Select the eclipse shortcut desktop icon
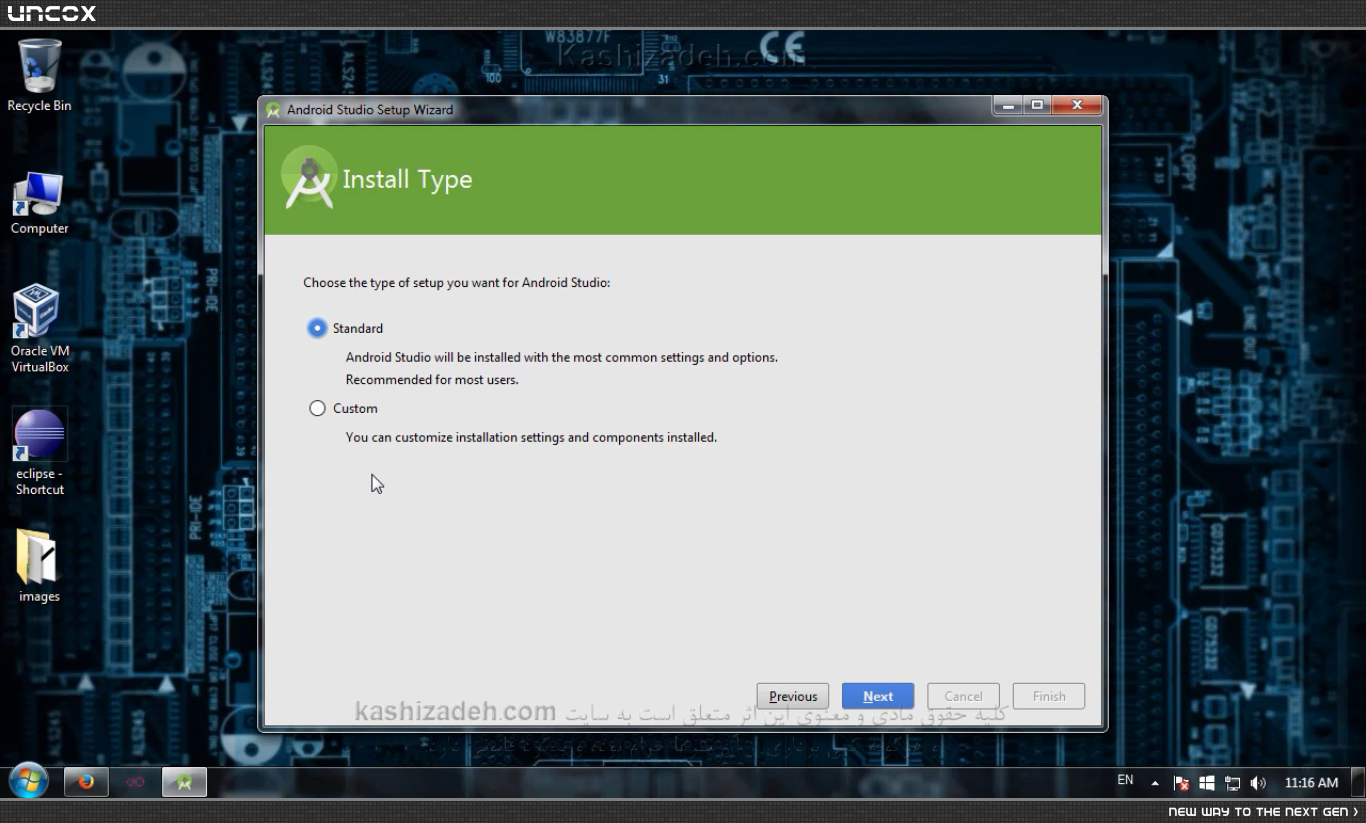Screen dimensions: 1366x823 point(40,452)
